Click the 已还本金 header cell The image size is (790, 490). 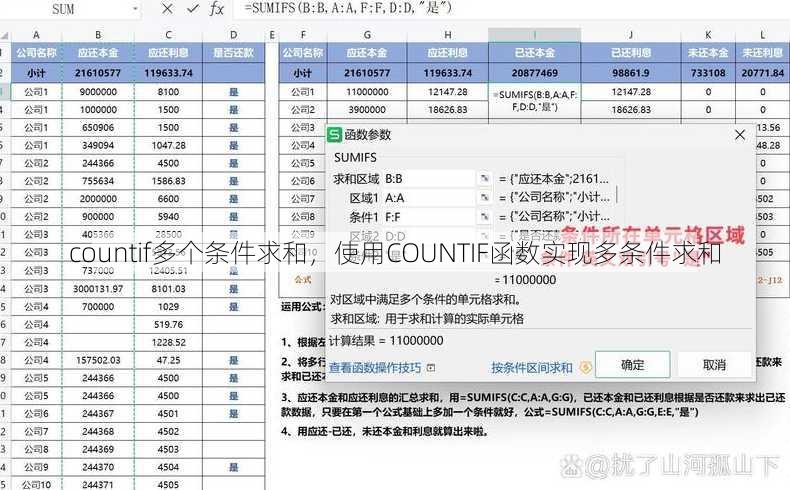(535, 52)
